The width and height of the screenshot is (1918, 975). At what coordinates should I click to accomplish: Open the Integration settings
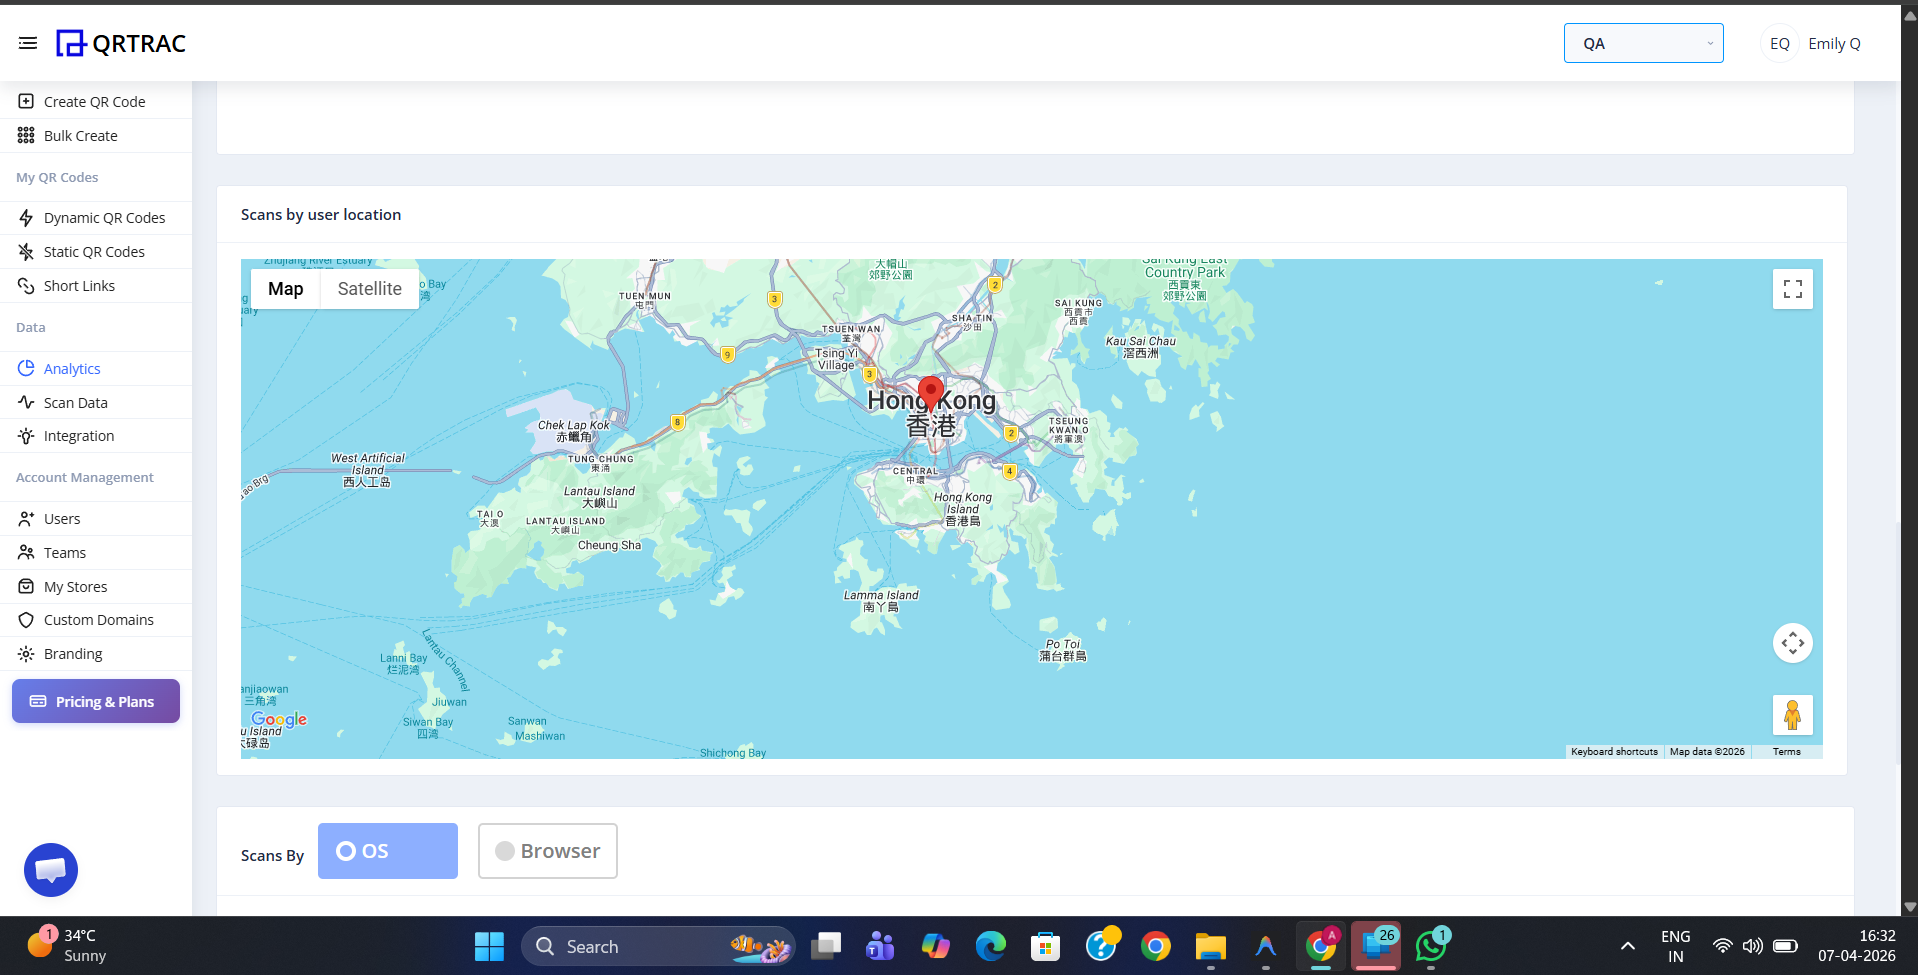tap(78, 435)
